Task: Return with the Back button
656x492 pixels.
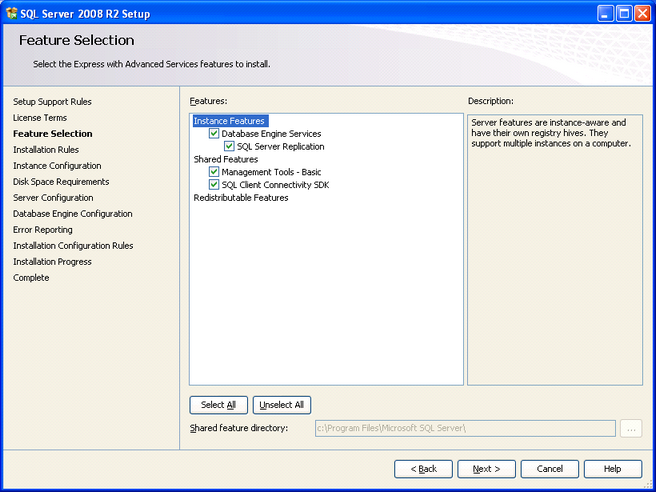Action: click(423, 469)
